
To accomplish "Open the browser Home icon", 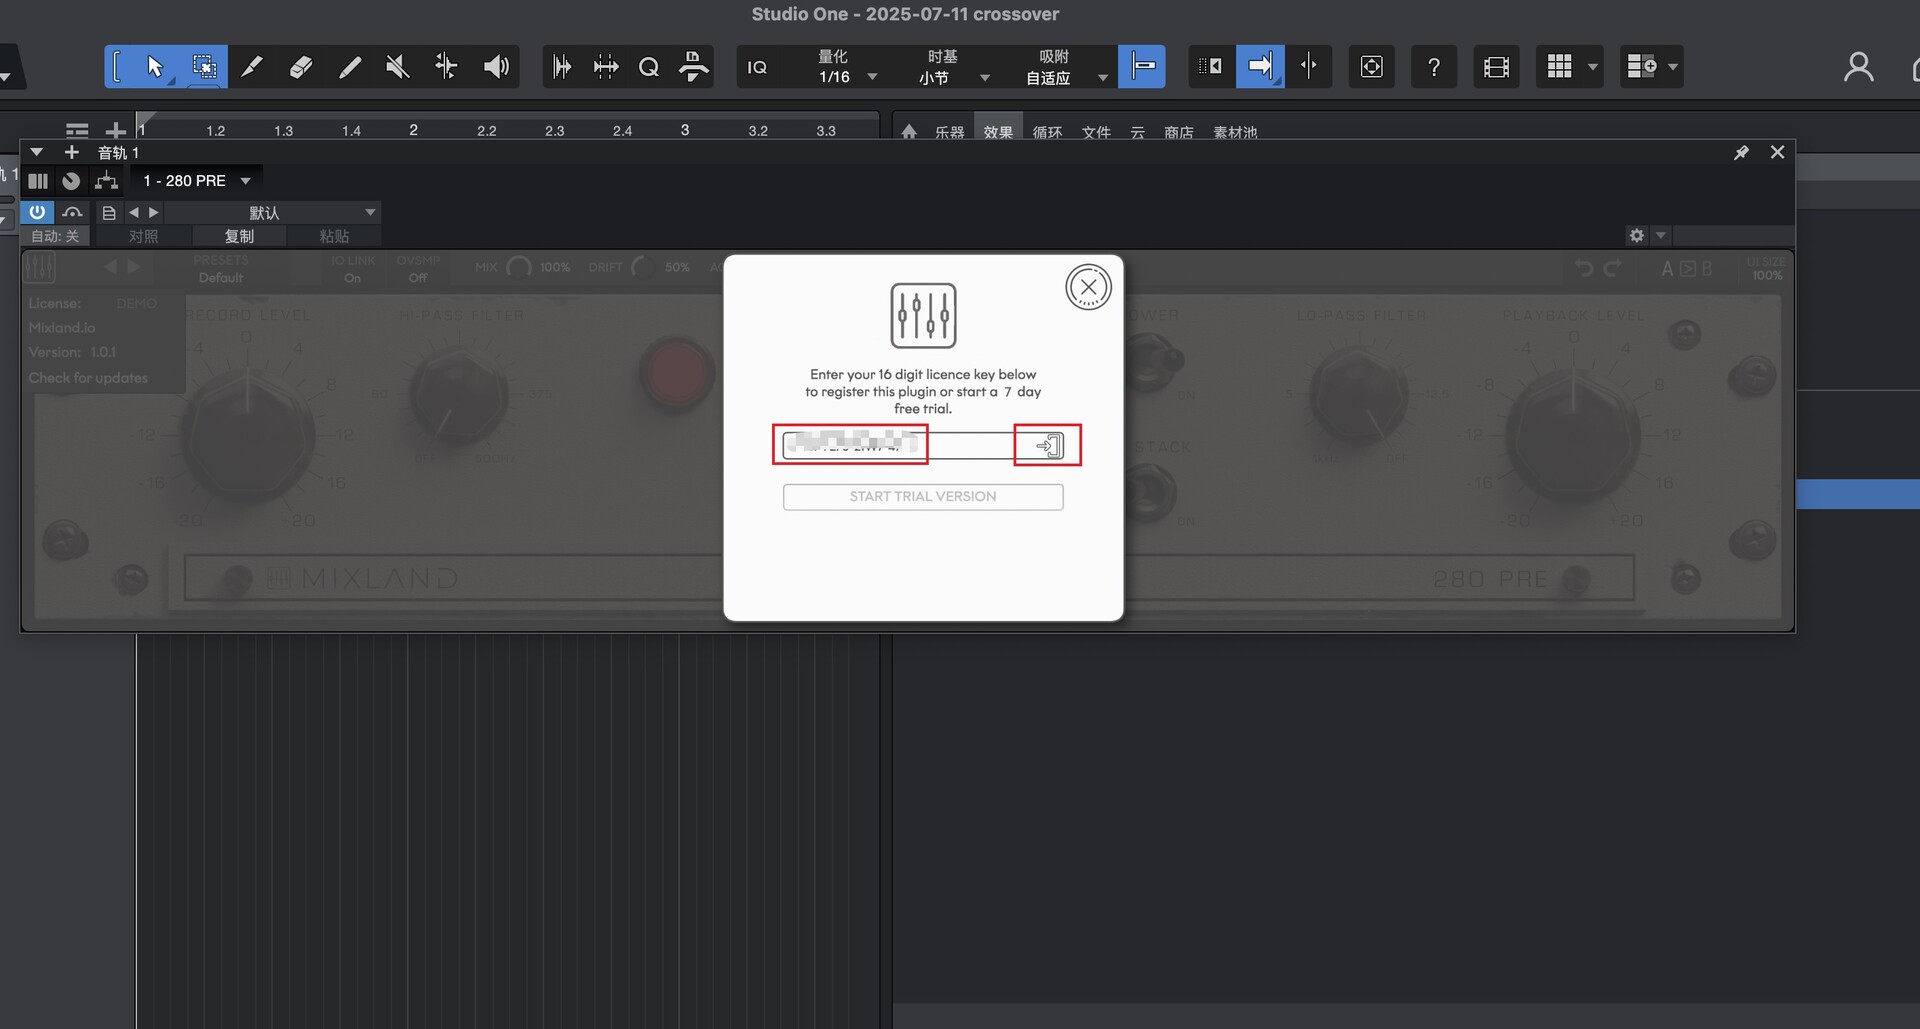I will (x=909, y=132).
